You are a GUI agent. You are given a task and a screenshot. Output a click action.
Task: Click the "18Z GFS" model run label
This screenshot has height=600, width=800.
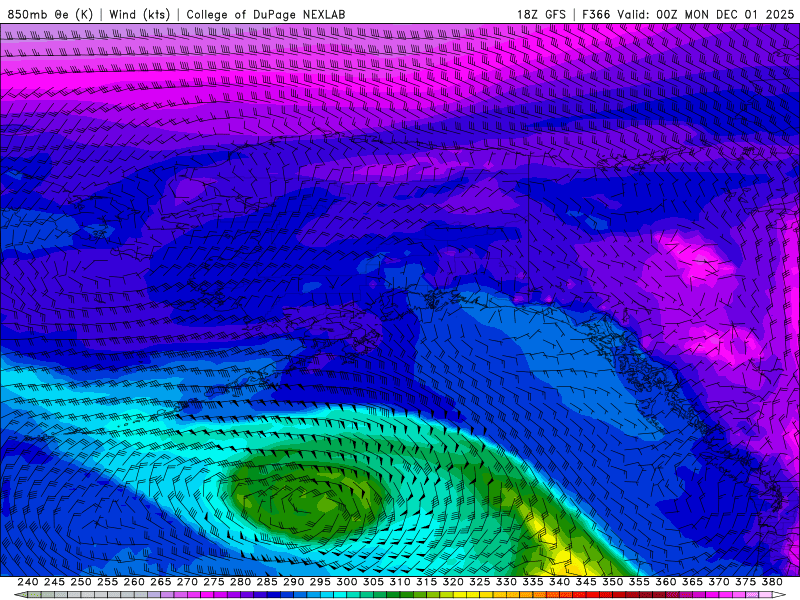541,14
